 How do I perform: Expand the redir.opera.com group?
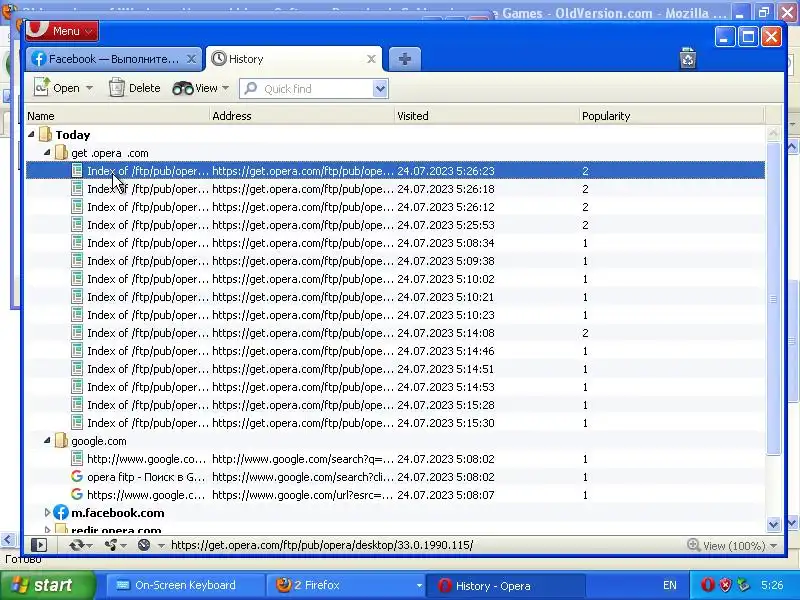pyautogui.click(x=47, y=530)
